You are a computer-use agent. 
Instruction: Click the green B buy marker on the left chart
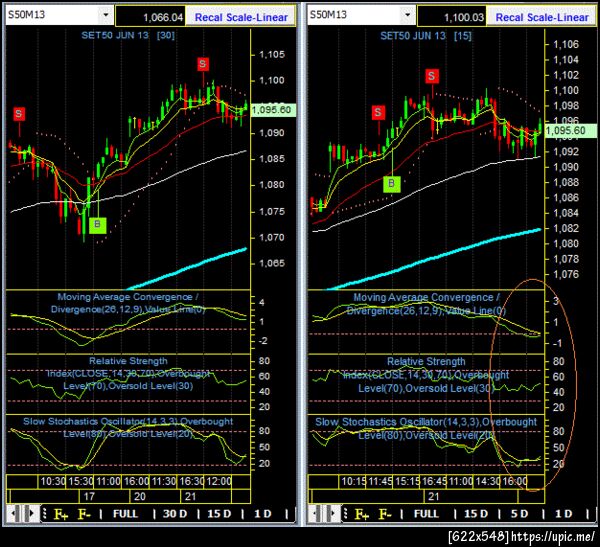(x=97, y=225)
